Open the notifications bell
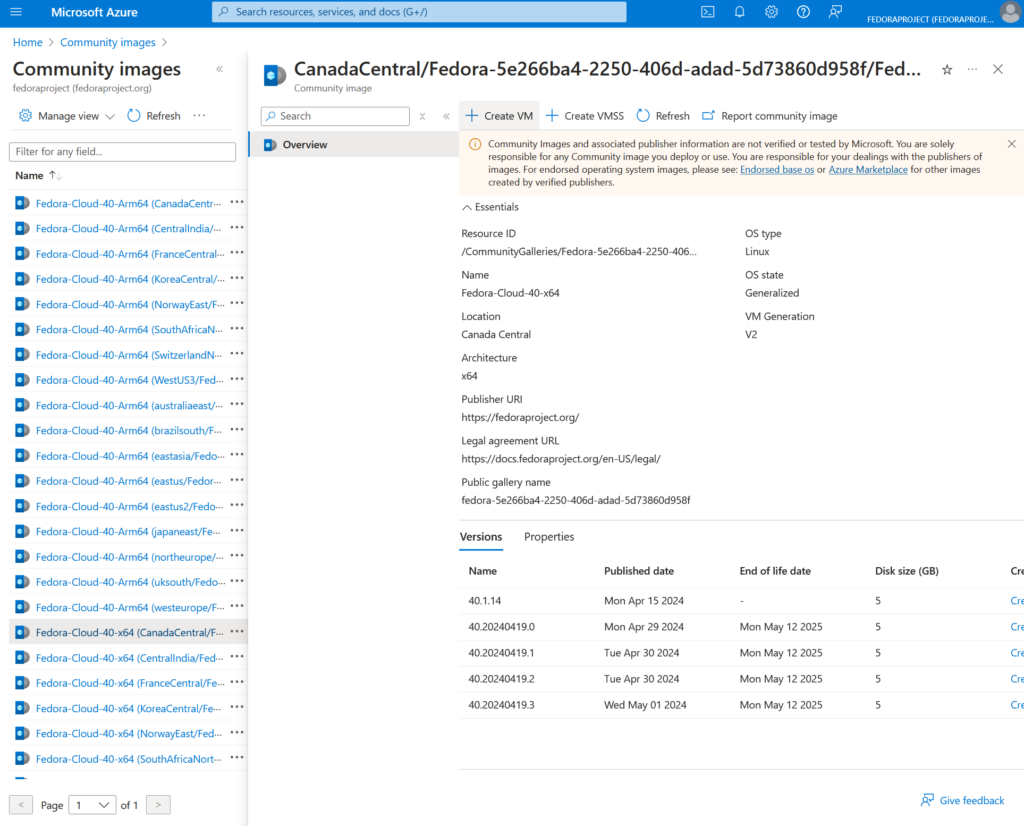1024x826 pixels. coord(739,12)
